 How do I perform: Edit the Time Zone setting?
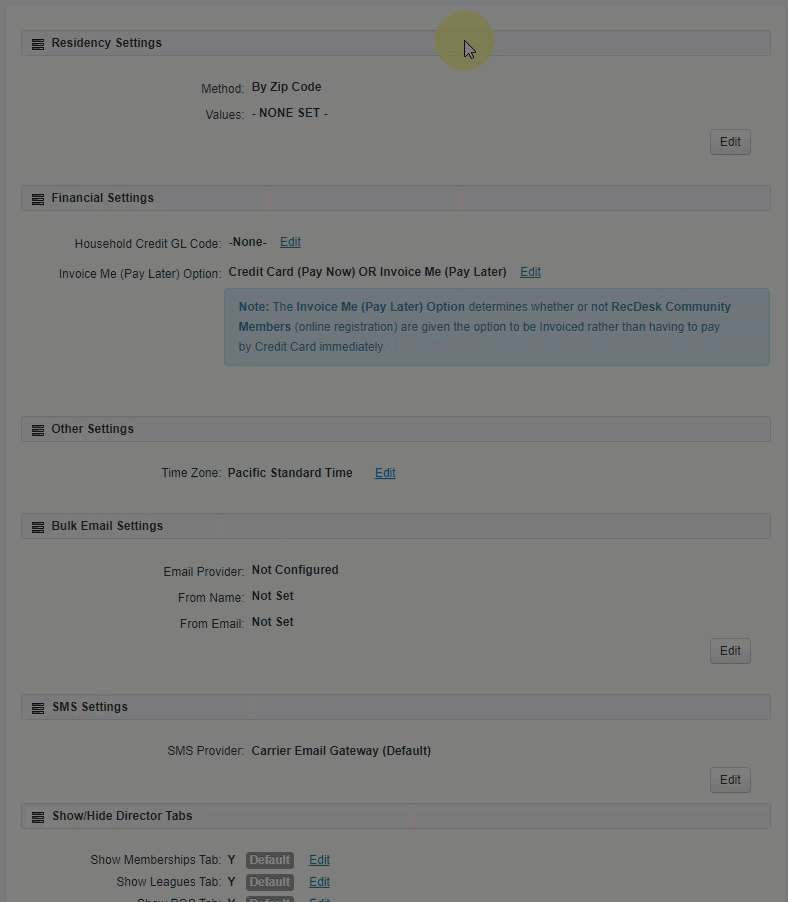pos(385,473)
